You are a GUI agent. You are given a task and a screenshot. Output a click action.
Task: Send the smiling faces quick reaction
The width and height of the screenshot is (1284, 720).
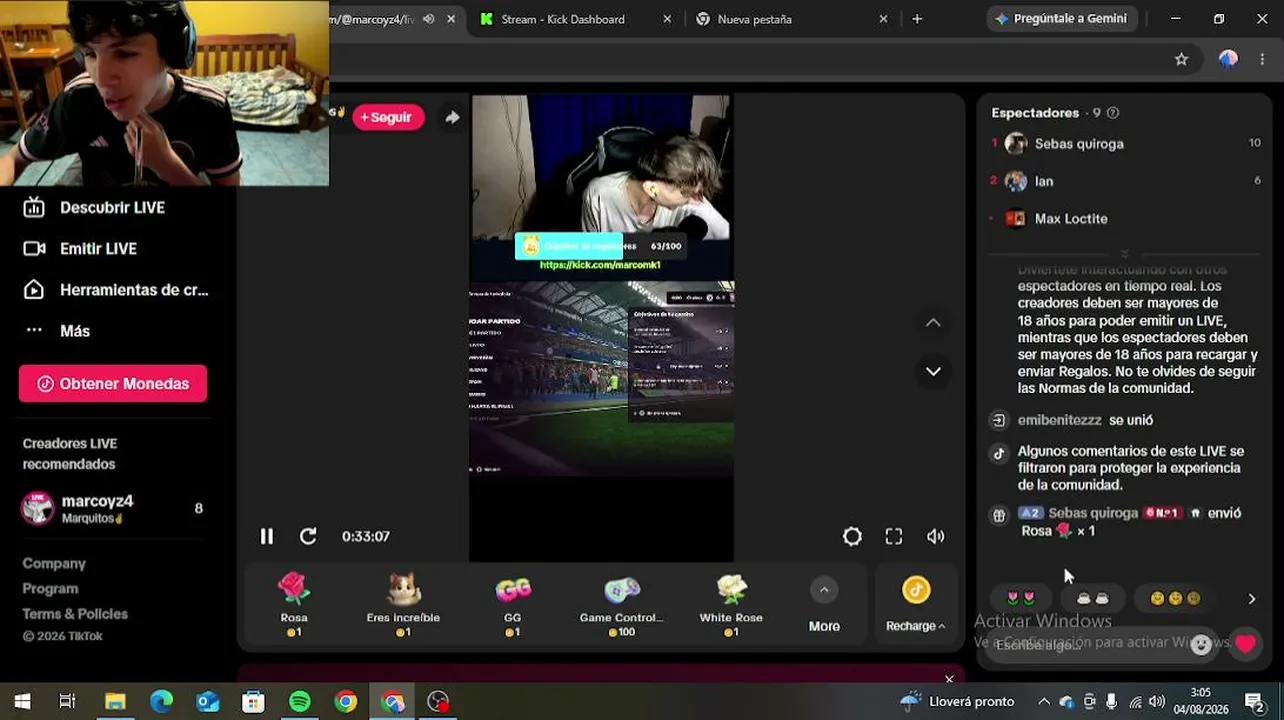click(x=1175, y=599)
